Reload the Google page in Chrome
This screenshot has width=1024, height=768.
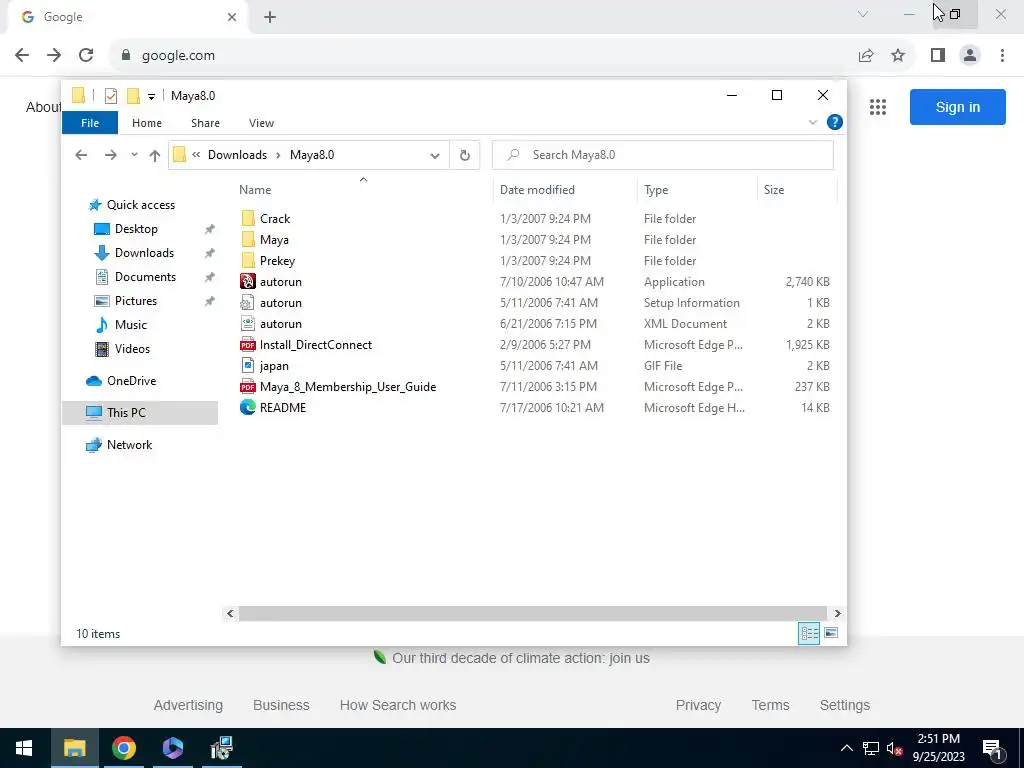(x=86, y=56)
